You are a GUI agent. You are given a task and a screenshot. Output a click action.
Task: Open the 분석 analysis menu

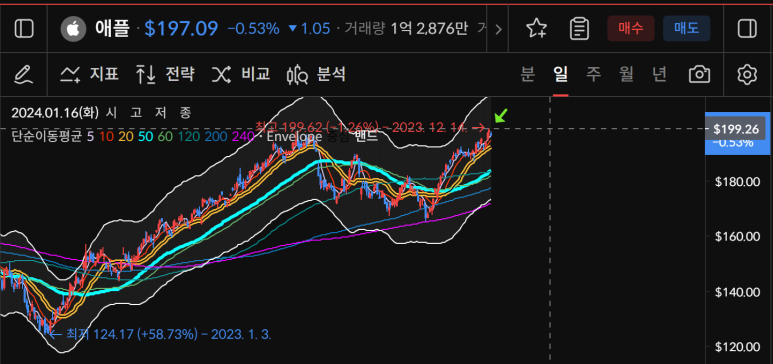point(316,74)
